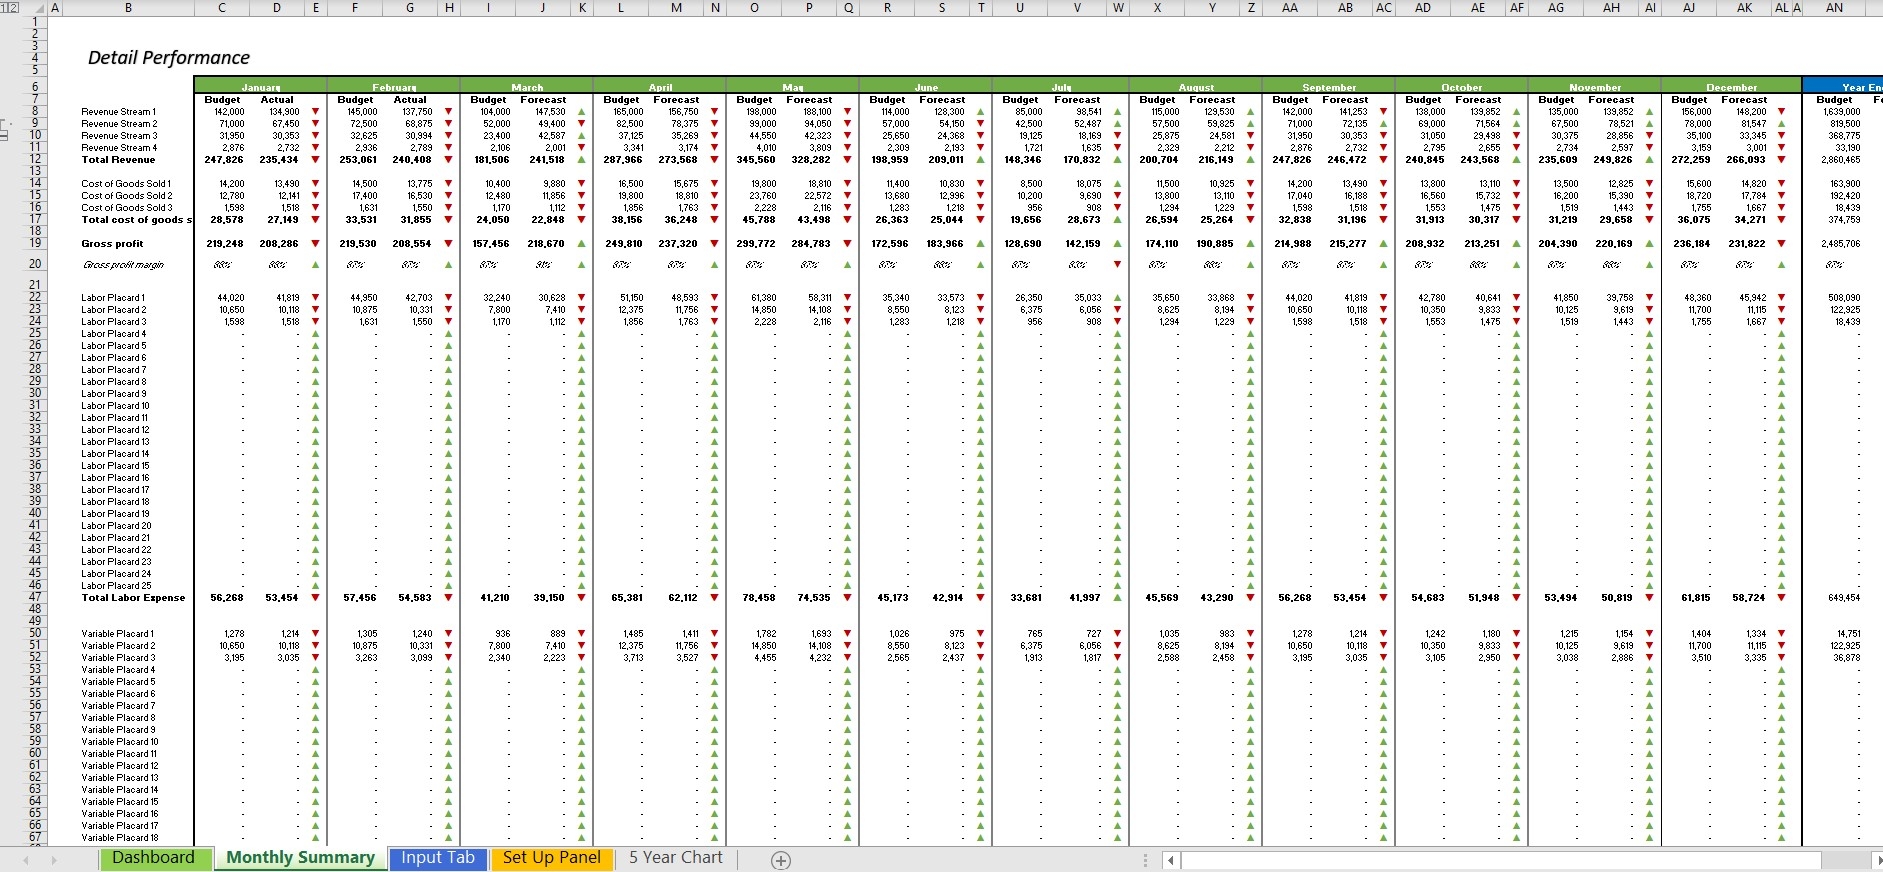Select row 12 header
The image size is (1883, 872).
35,159
